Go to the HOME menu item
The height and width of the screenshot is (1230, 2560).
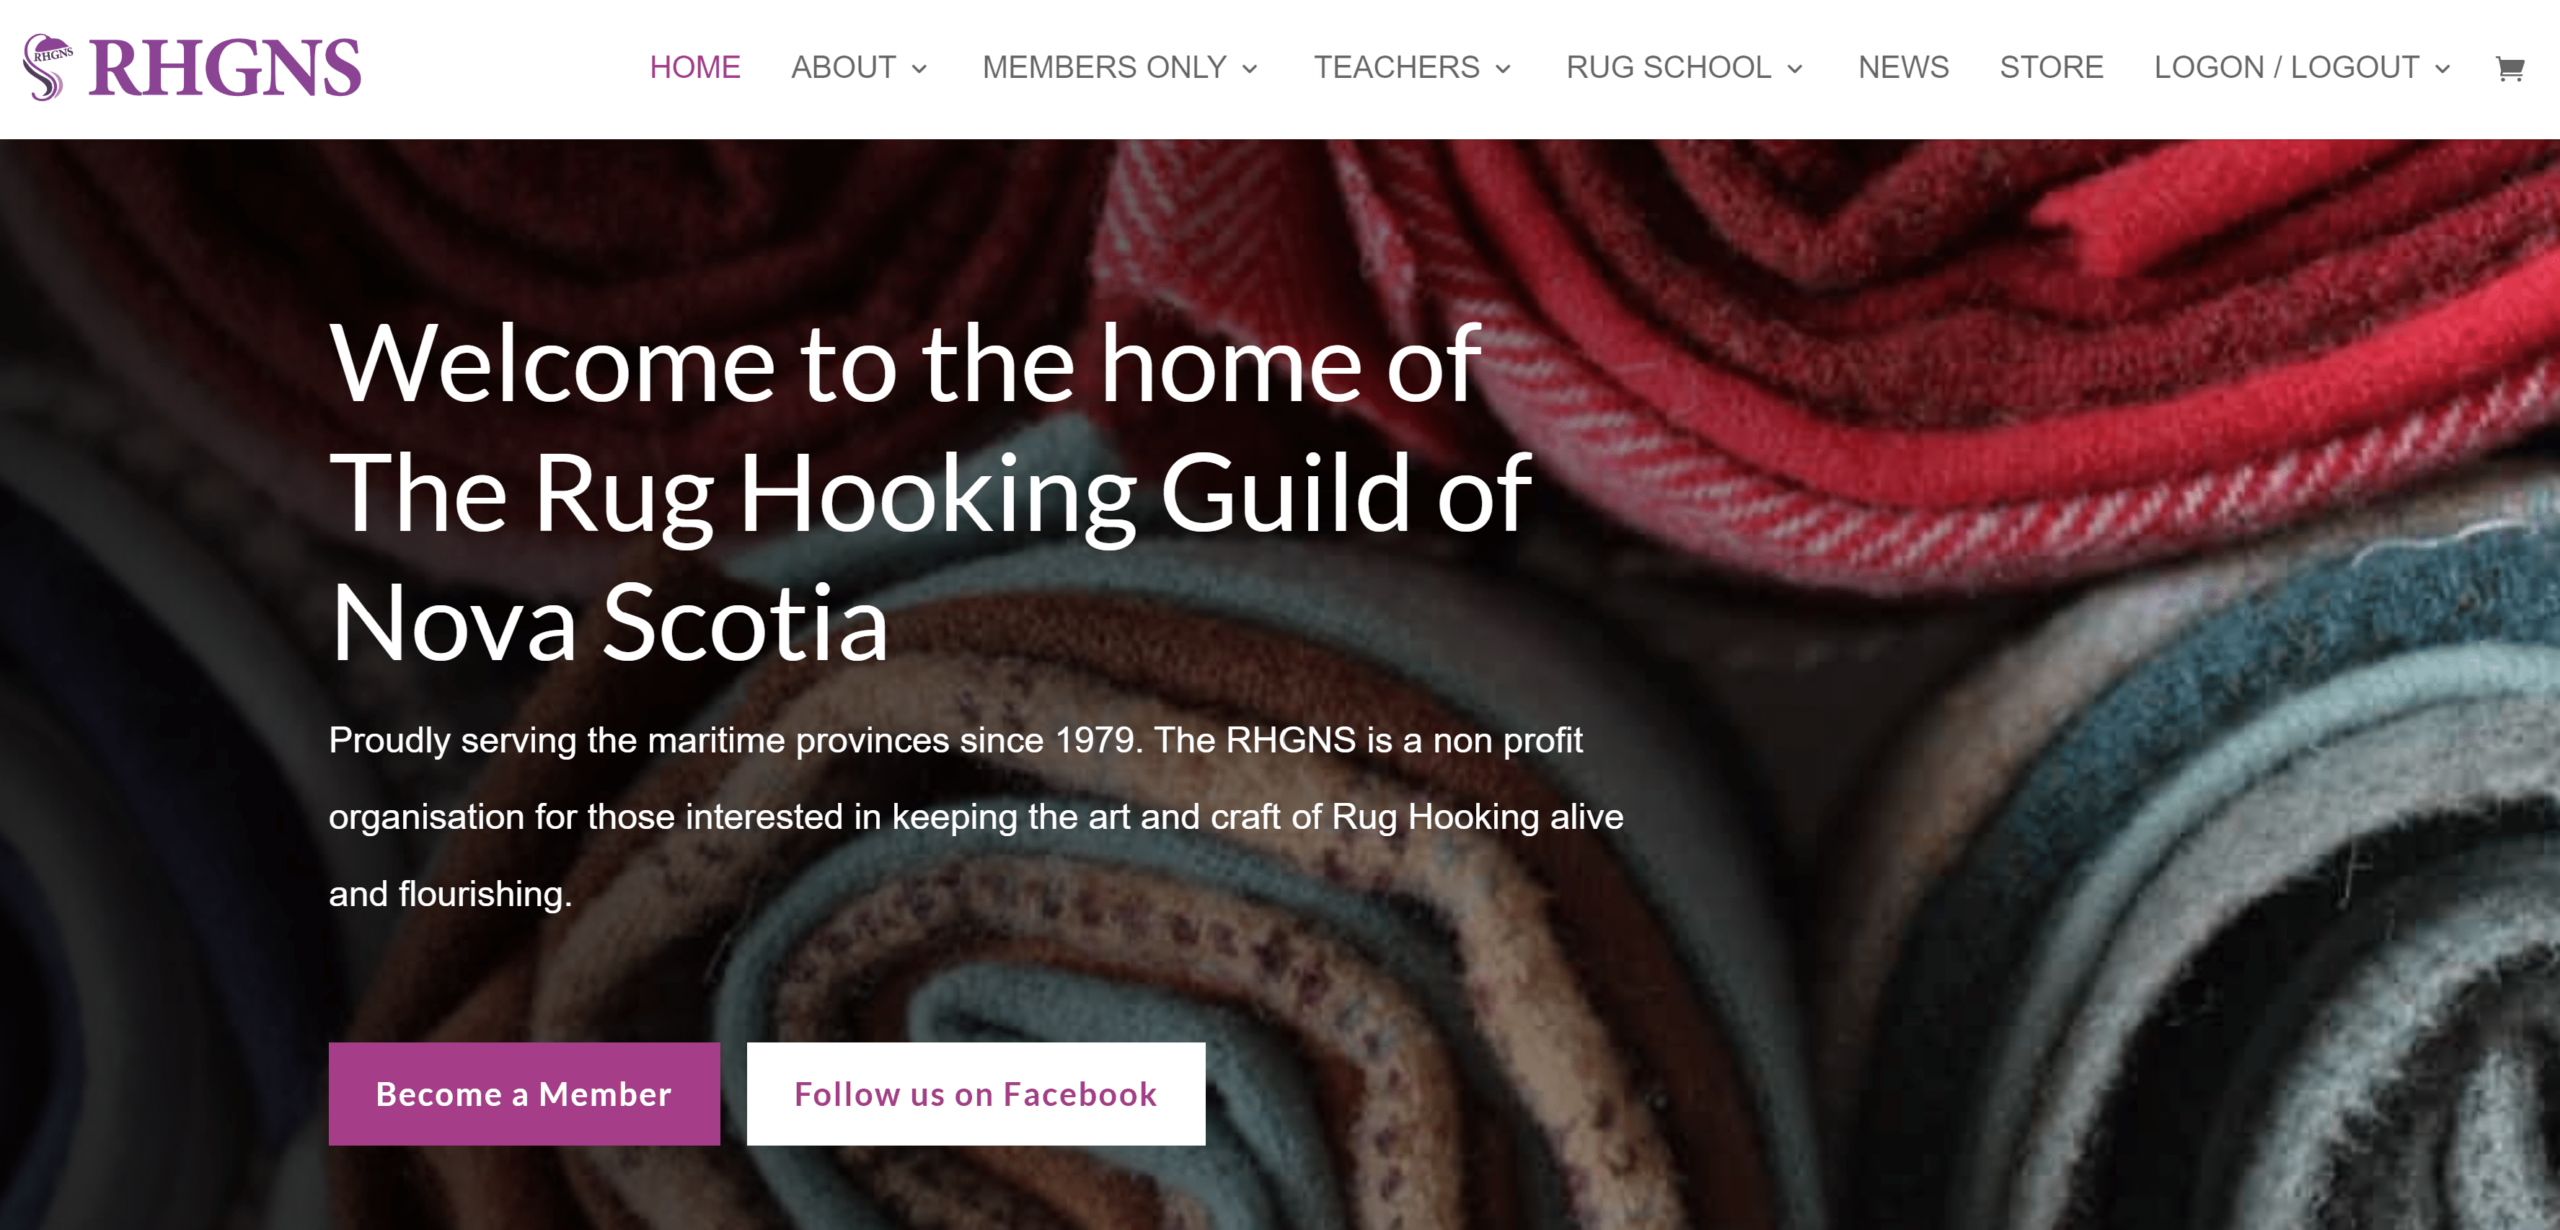point(695,67)
